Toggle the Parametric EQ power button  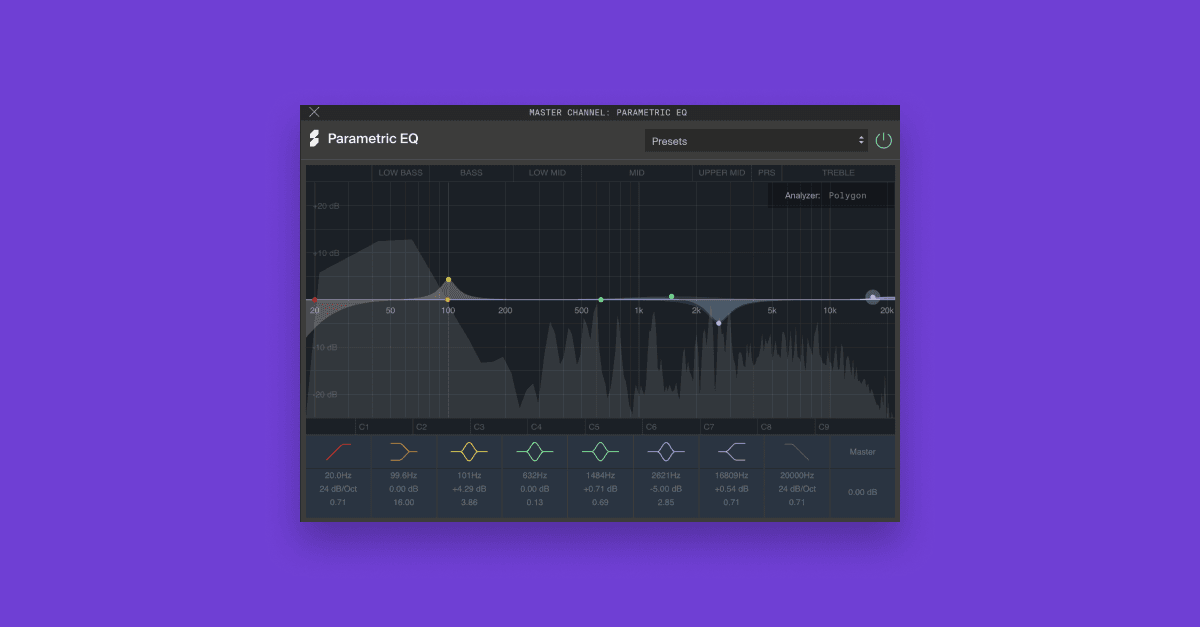883,140
